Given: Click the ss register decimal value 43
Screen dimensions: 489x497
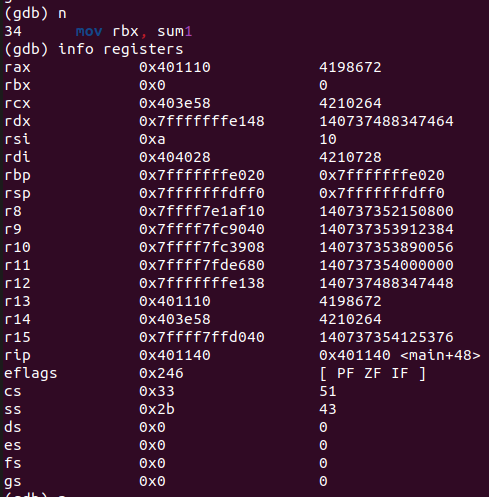Looking at the screenshot, I should click(x=328, y=409).
